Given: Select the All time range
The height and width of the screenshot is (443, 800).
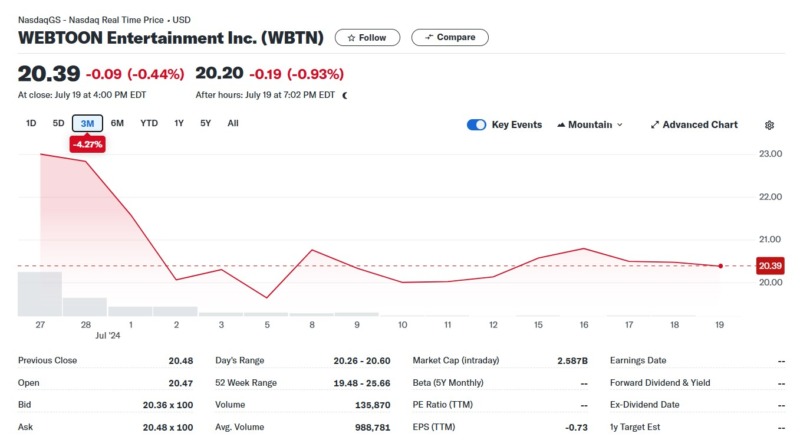Looking at the screenshot, I should [x=233, y=123].
